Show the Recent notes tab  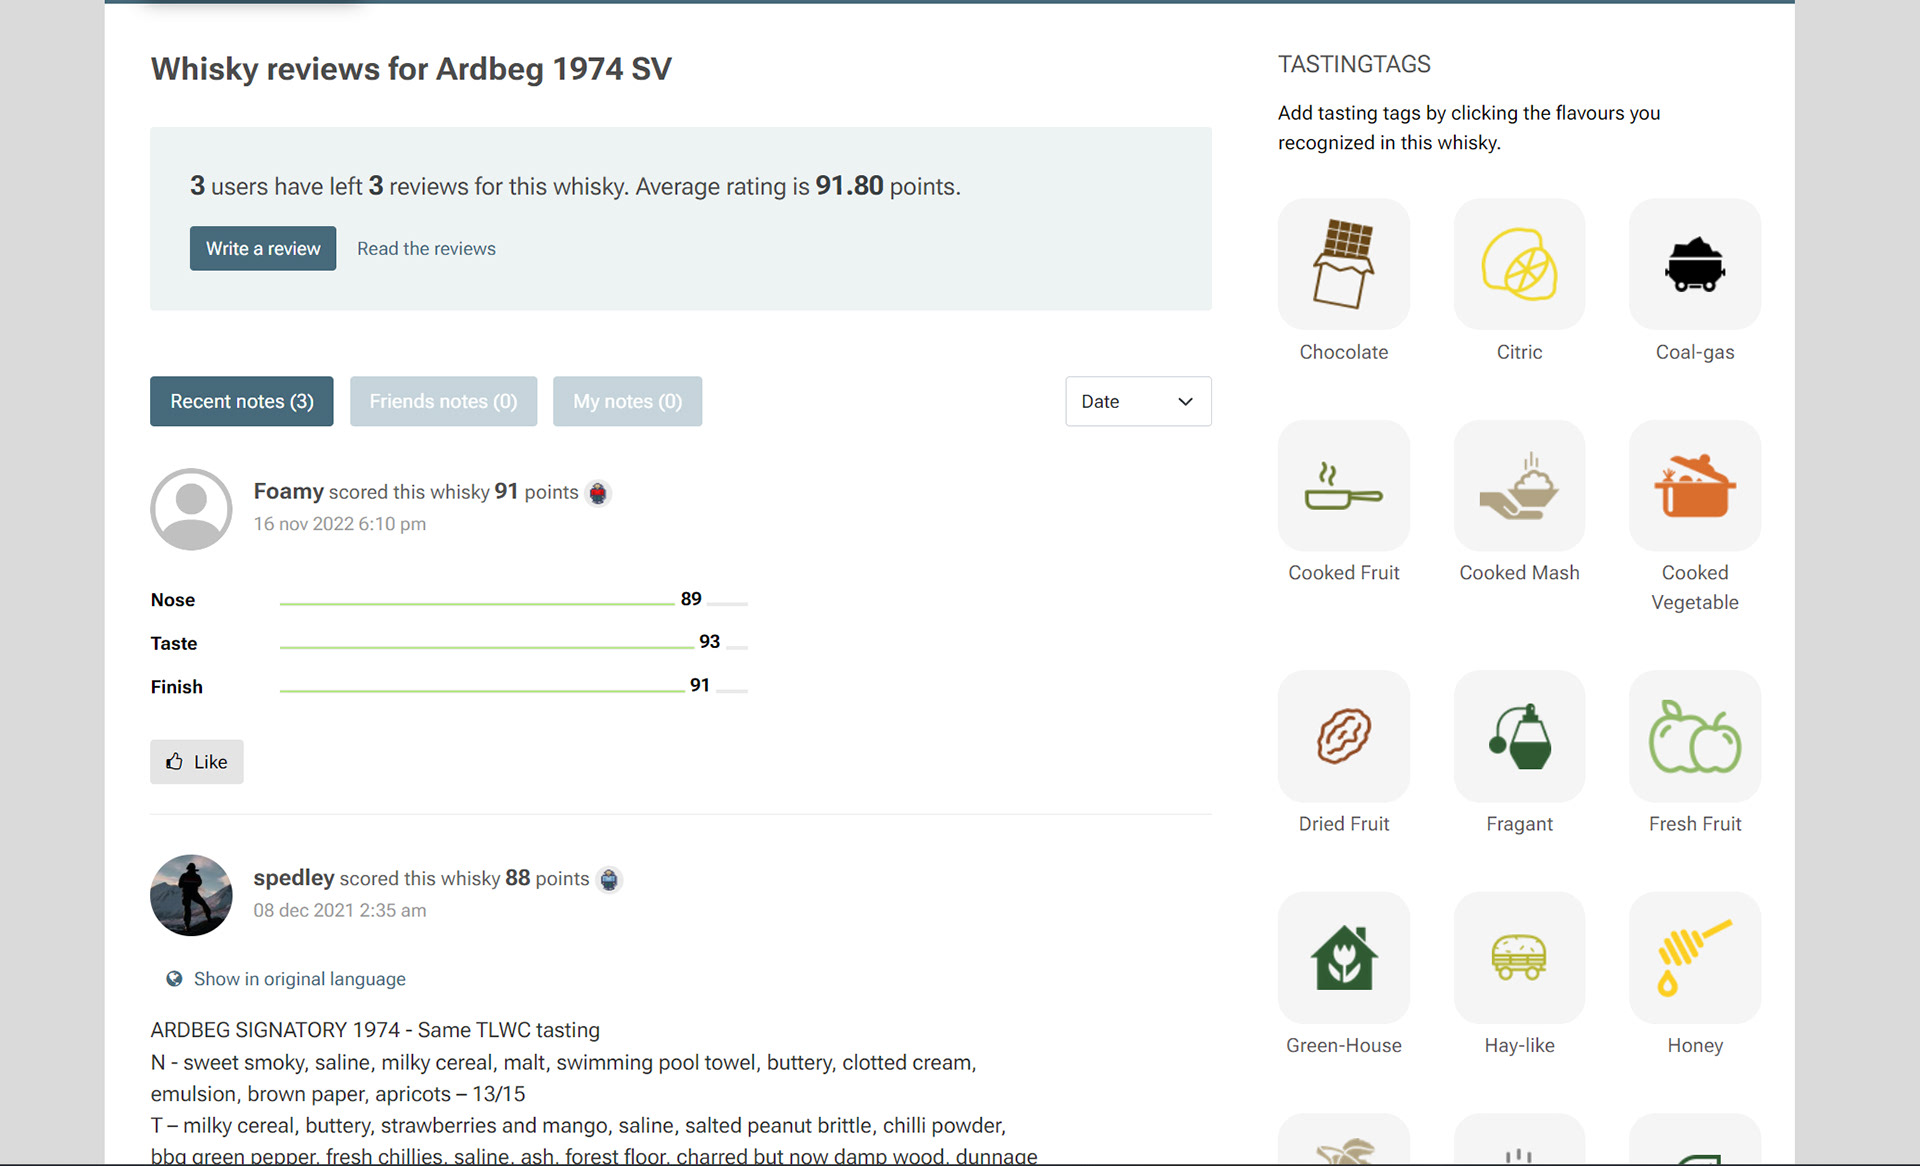241,401
